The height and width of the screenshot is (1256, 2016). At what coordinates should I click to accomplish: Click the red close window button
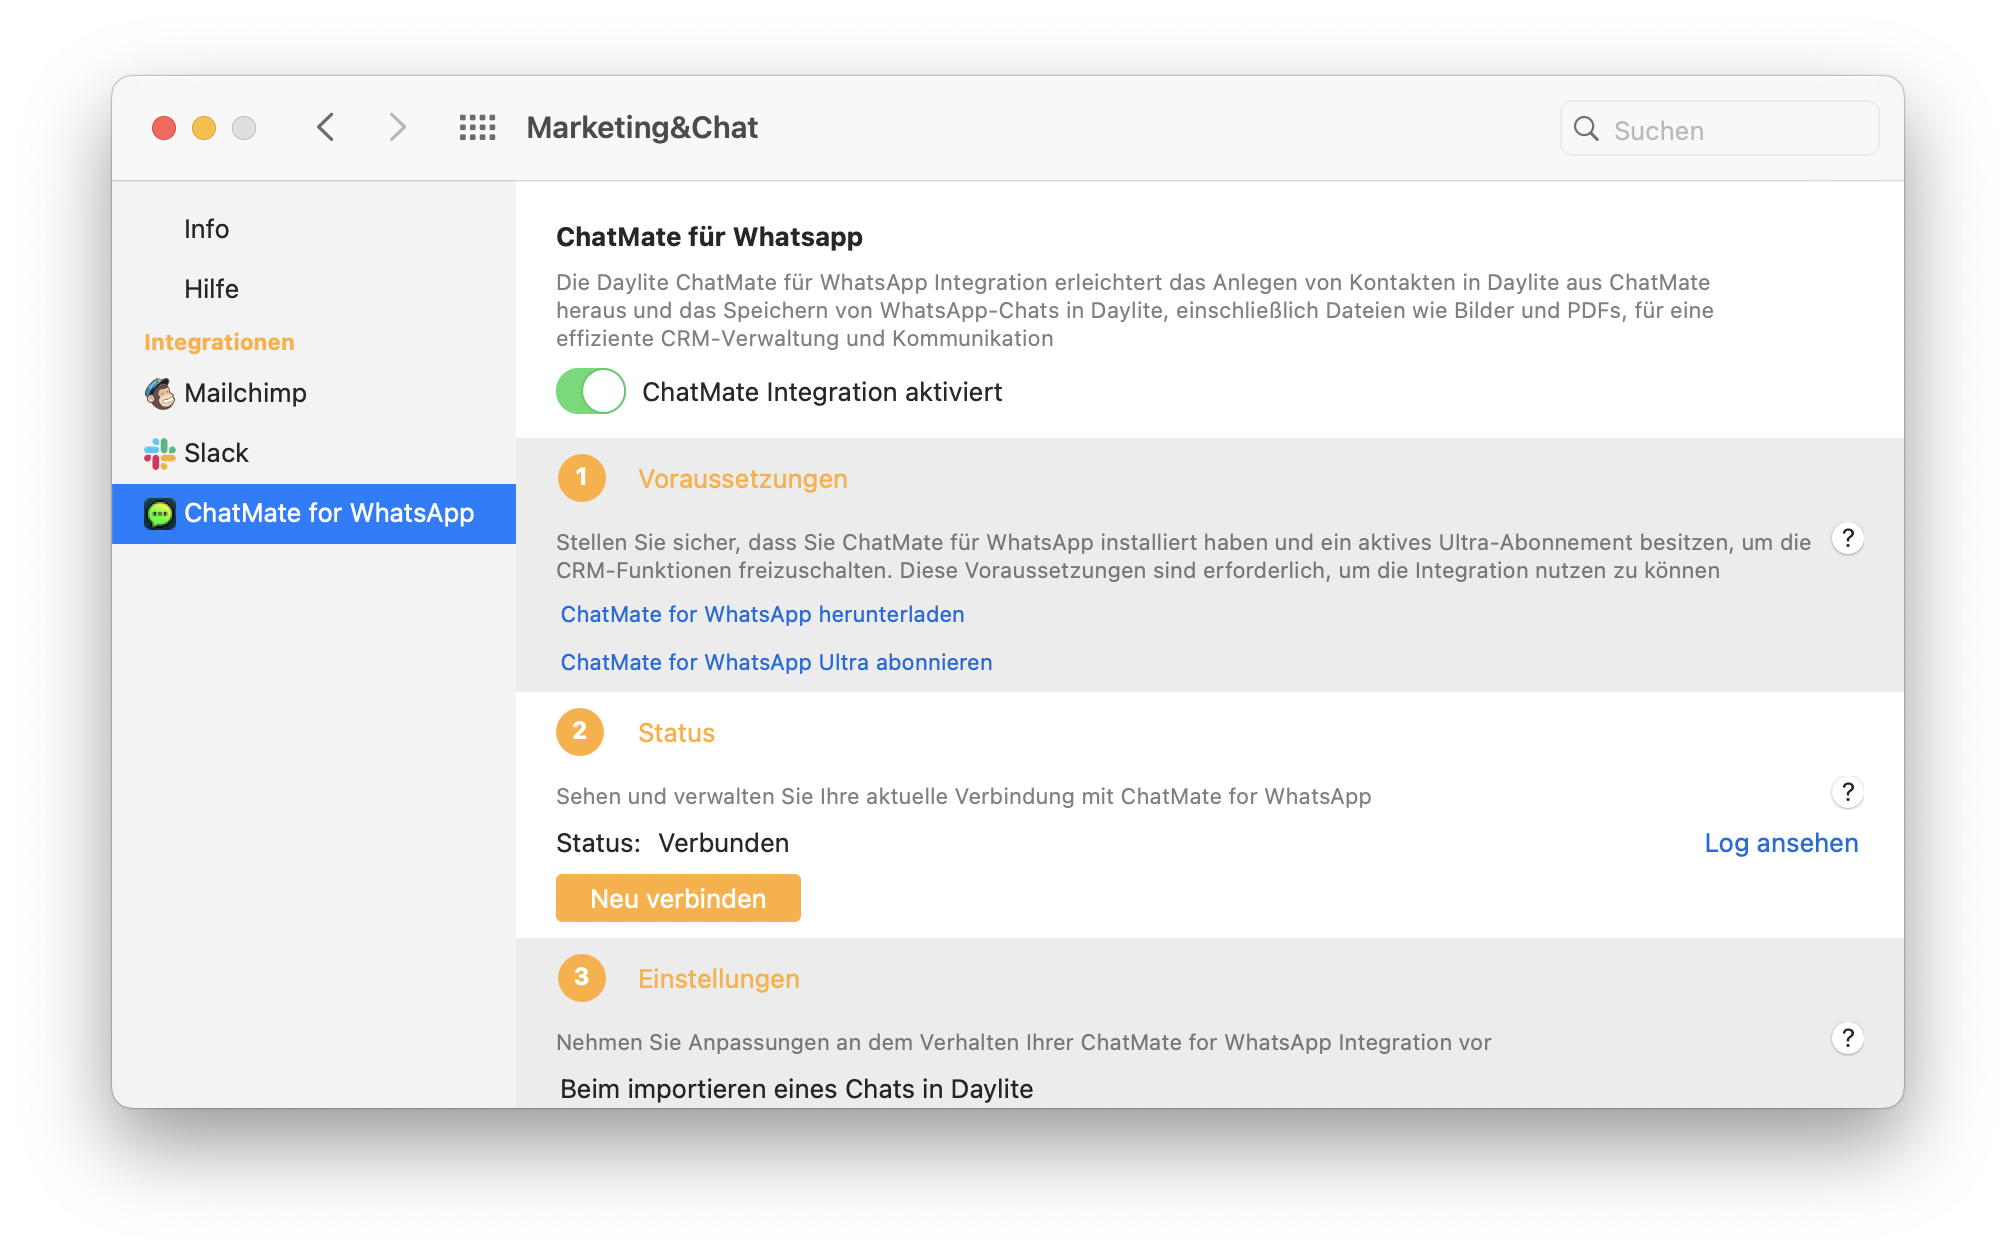pos(164,128)
